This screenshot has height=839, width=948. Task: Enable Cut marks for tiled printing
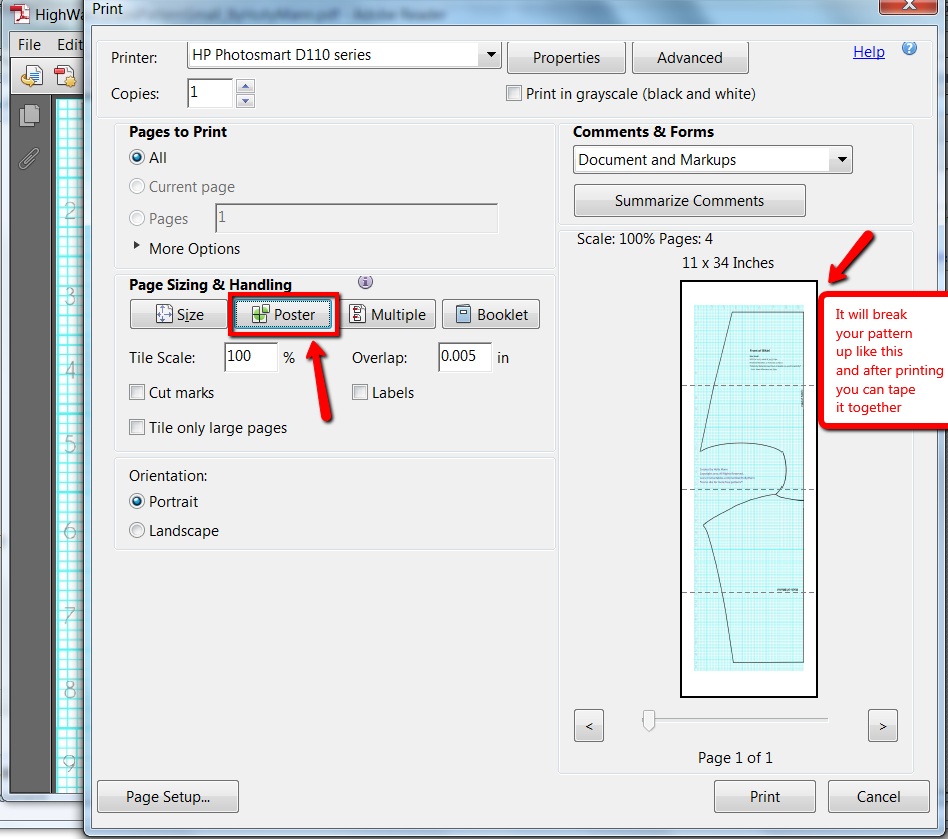(136, 392)
